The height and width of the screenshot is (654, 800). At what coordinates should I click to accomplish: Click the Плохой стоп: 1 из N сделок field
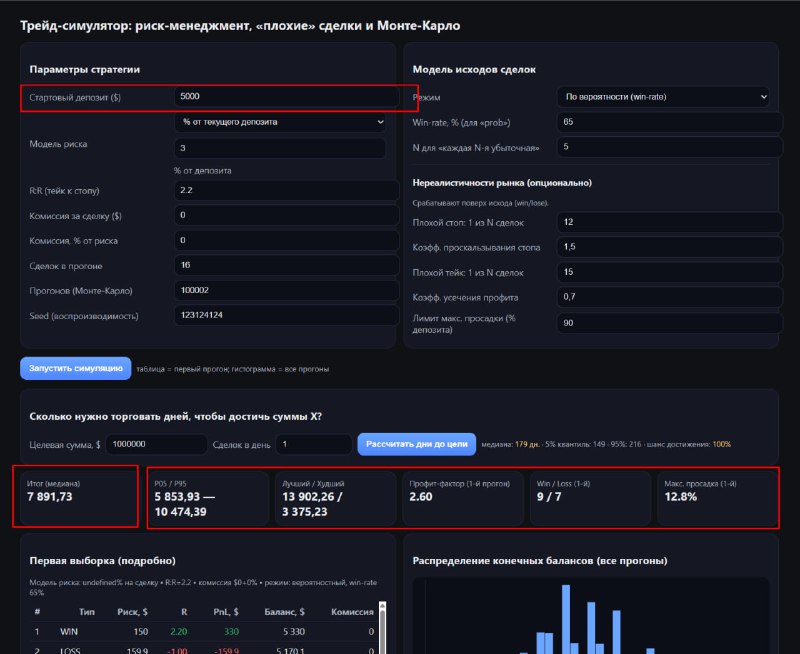(670, 221)
